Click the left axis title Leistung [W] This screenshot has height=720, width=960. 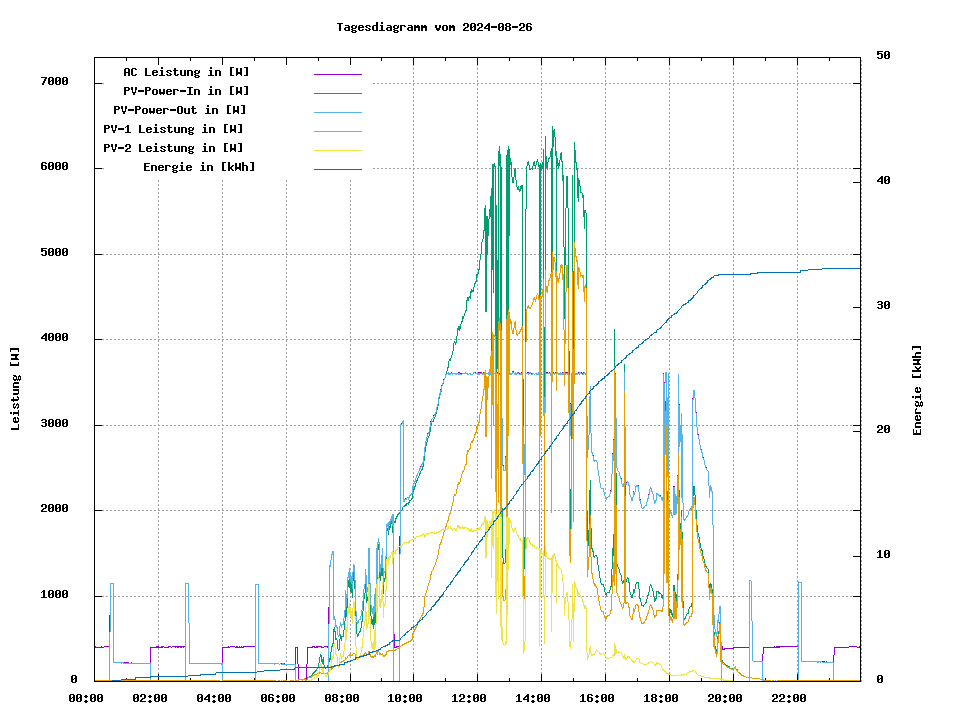click(16, 389)
